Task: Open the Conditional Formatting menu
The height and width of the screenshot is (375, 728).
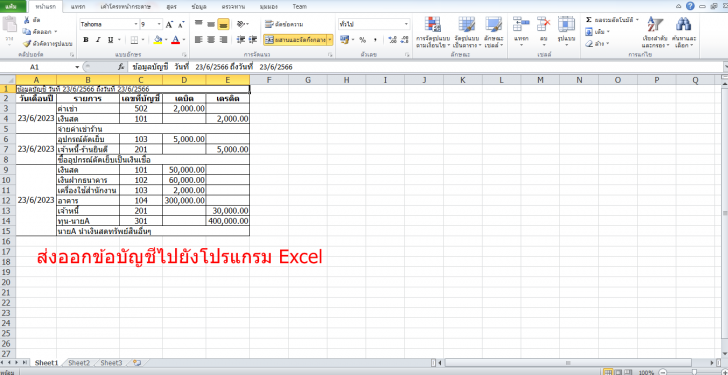Action: point(433,32)
